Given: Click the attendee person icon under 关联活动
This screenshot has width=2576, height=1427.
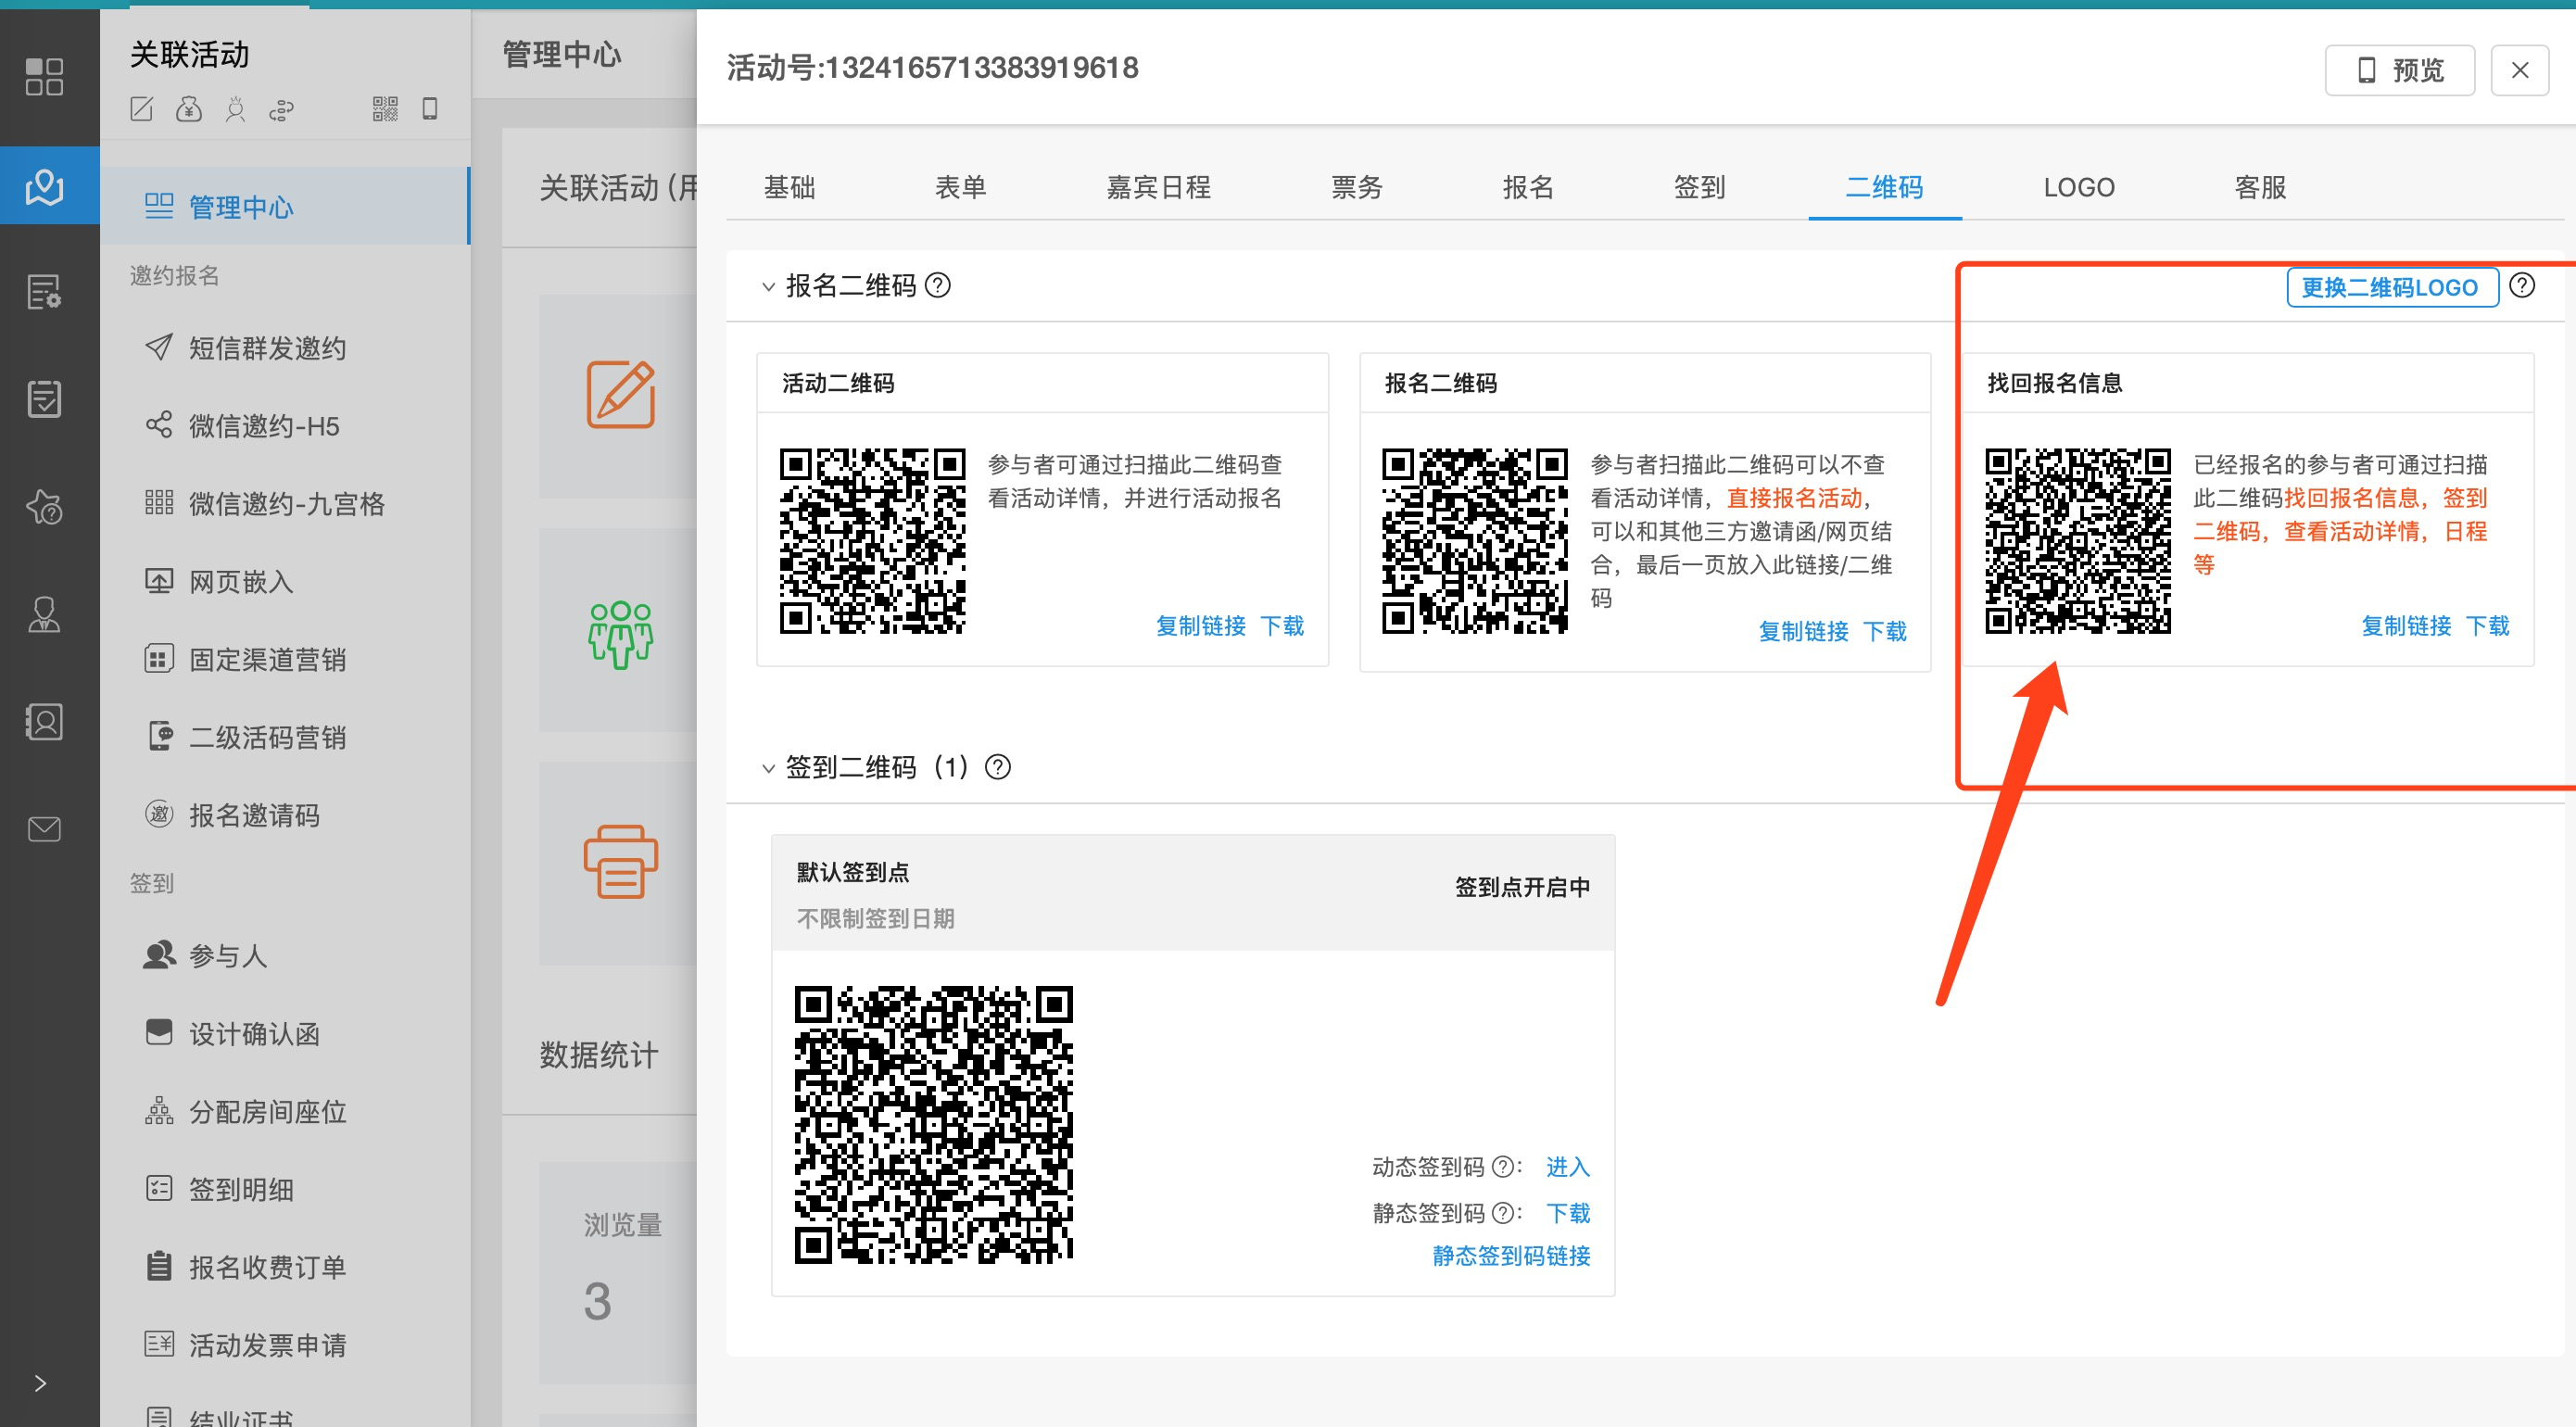Looking at the screenshot, I should pyautogui.click(x=235, y=109).
